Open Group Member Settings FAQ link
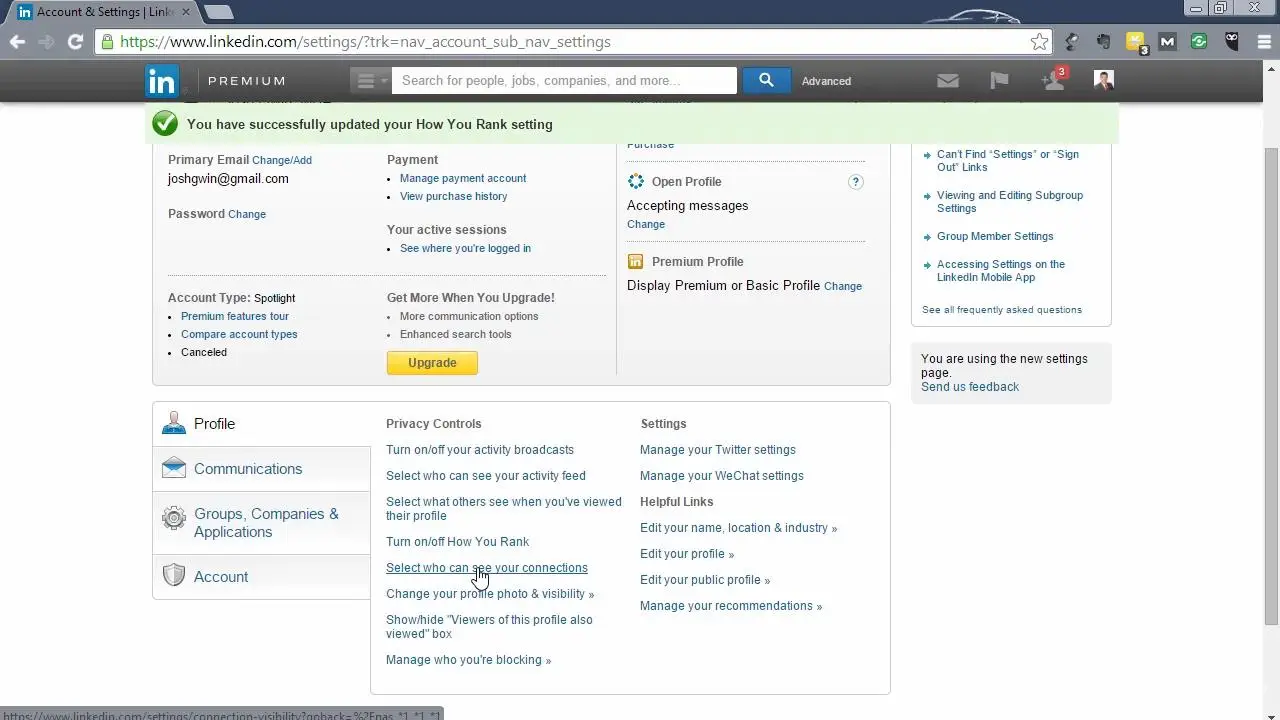 [995, 237]
